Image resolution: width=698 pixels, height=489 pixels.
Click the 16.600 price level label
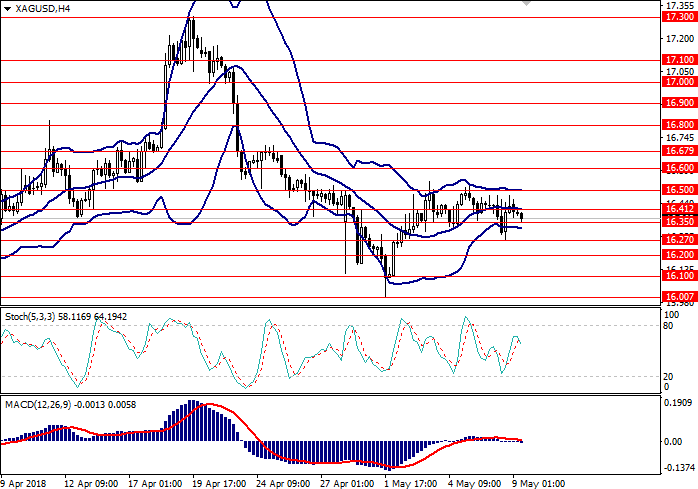click(x=679, y=168)
